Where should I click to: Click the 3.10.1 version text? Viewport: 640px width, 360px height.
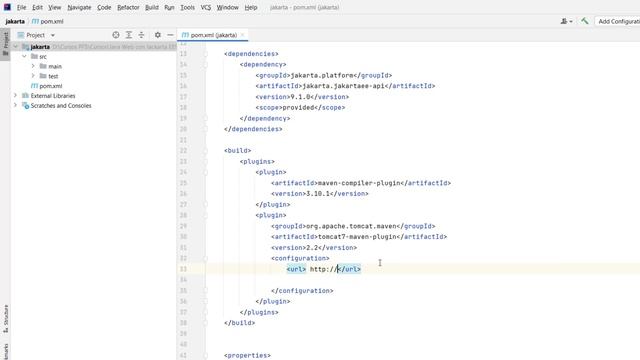[x=318, y=193]
